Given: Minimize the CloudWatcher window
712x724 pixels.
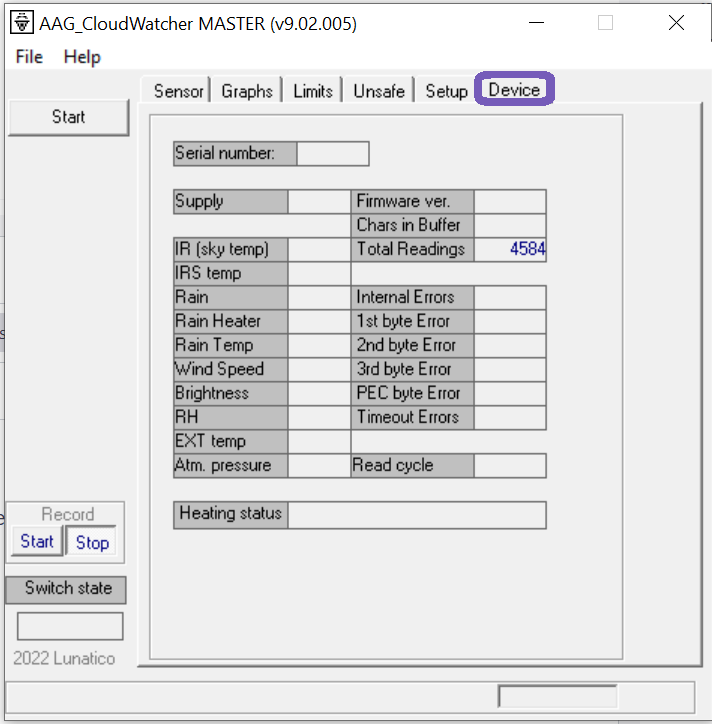Looking at the screenshot, I should point(536,23).
